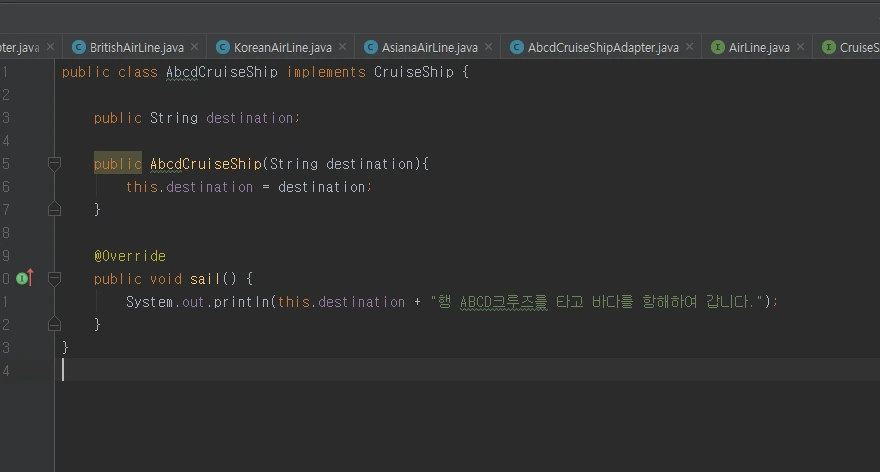Click the interface icon on AirLine.java tab
880x472 pixels.
(x=717, y=47)
